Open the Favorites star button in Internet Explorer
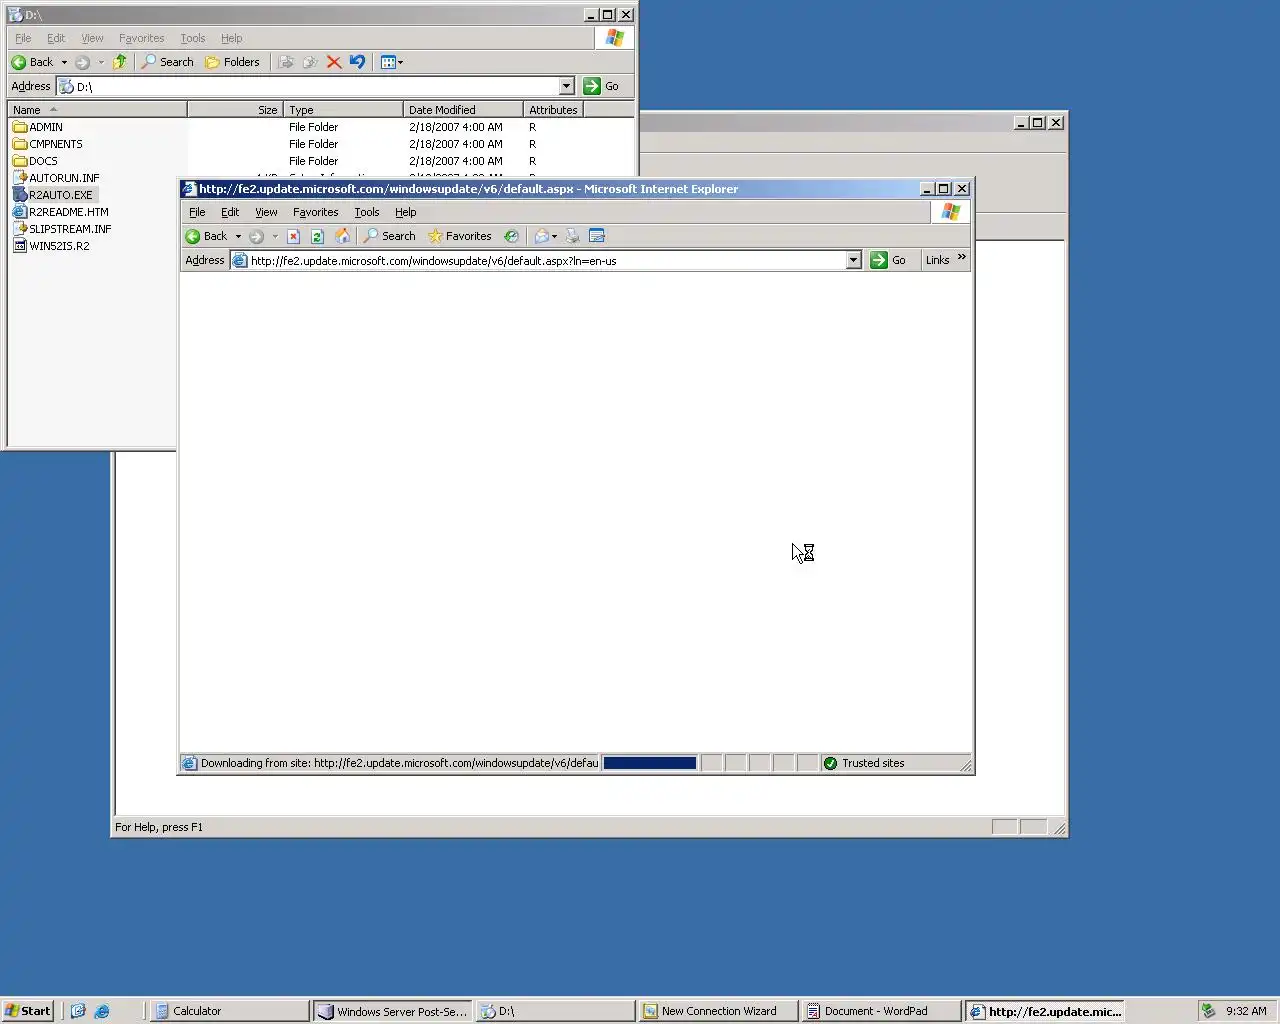 pyautogui.click(x=460, y=236)
